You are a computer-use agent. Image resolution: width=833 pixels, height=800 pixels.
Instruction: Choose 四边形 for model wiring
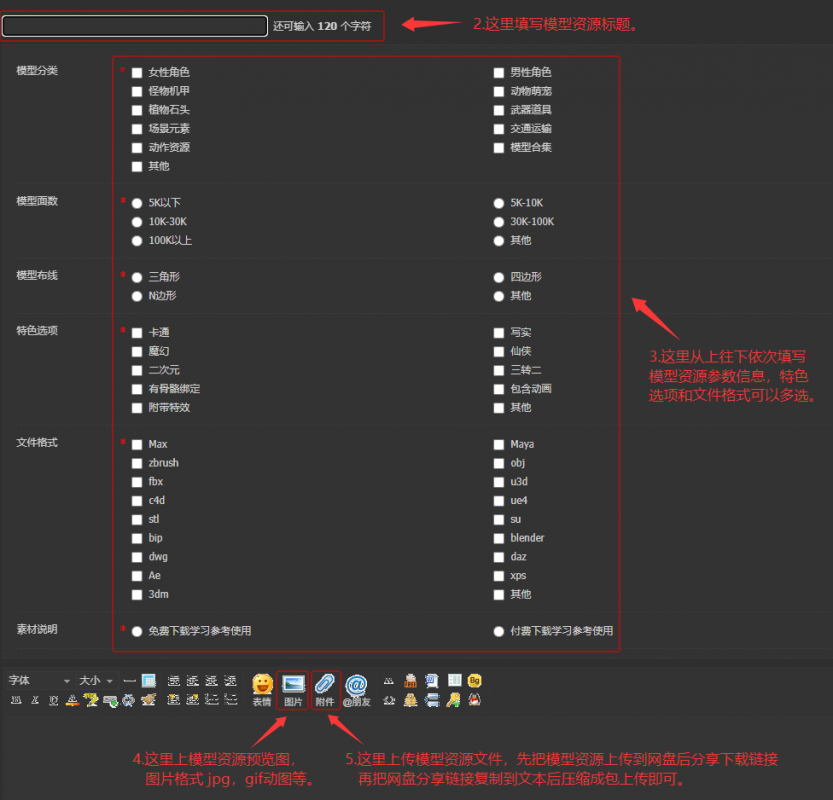(498, 277)
